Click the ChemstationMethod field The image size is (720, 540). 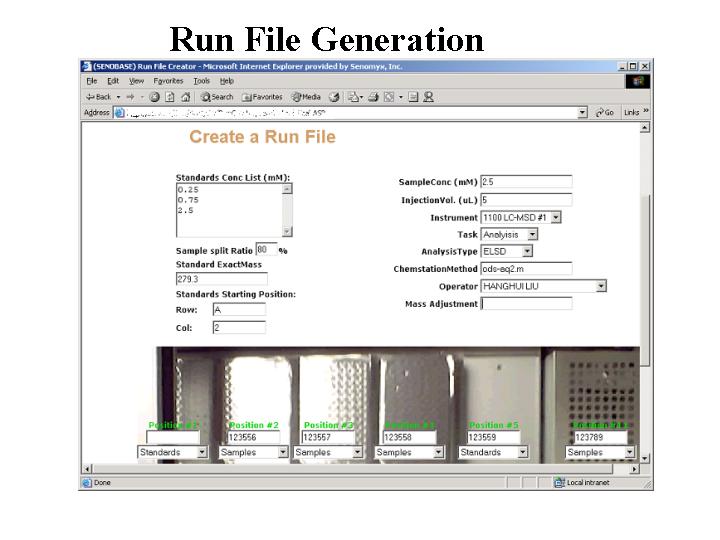[x=526, y=269]
